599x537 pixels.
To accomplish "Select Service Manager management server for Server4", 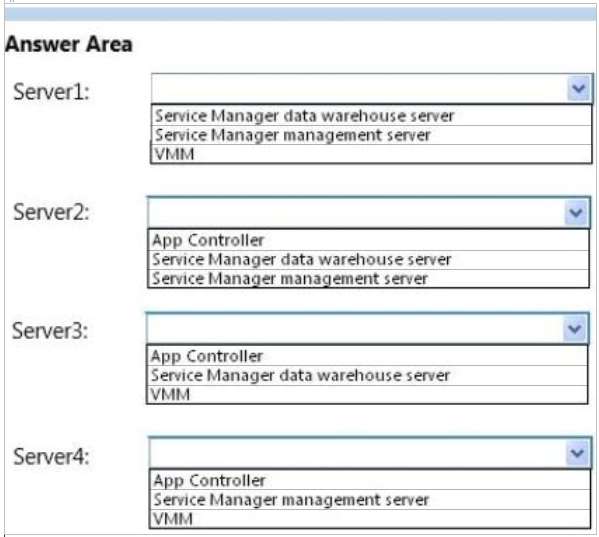I will point(370,500).
